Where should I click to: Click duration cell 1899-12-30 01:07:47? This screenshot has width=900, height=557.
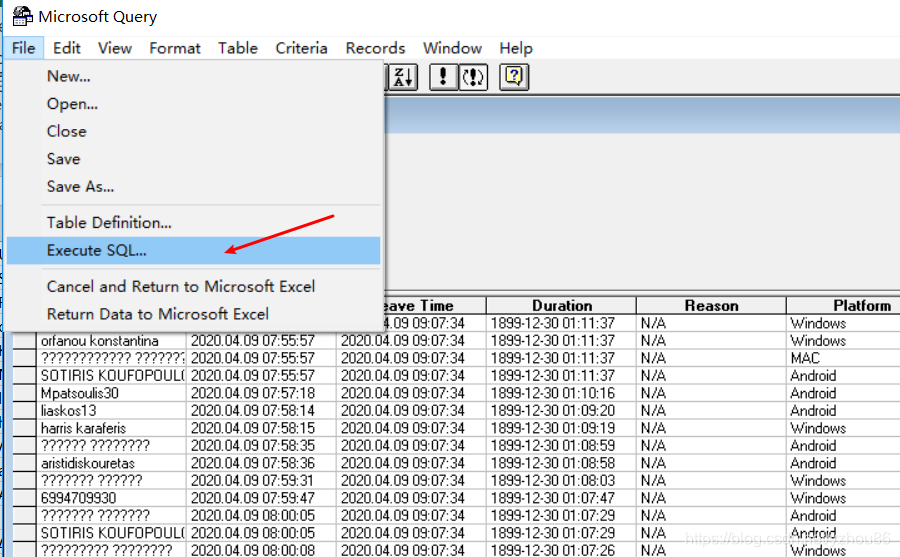561,498
